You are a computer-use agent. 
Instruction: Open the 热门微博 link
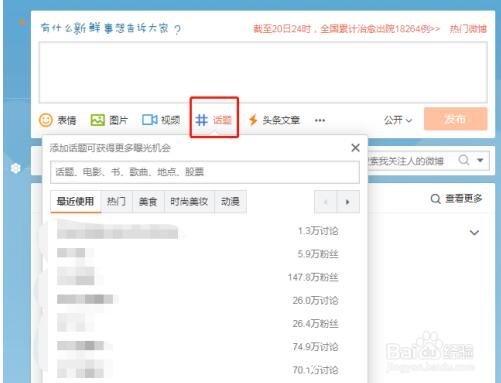(x=468, y=29)
